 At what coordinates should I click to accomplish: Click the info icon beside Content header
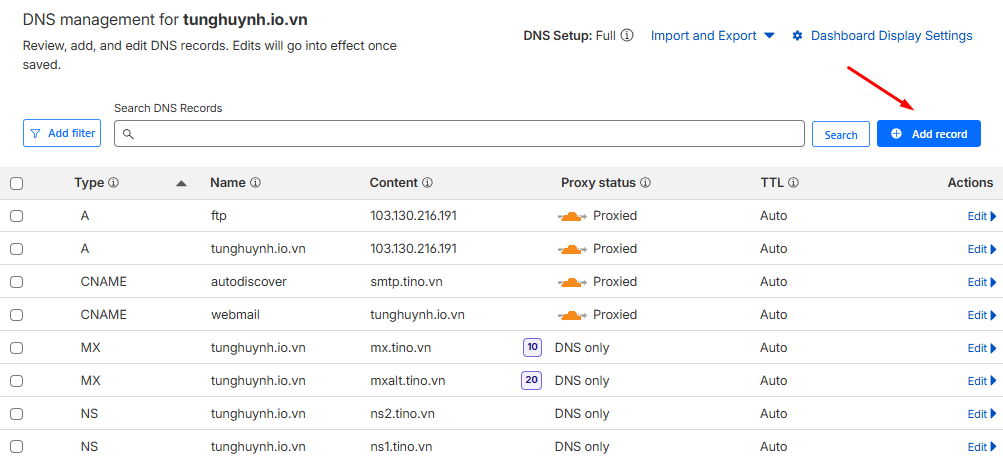[x=428, y=183]
